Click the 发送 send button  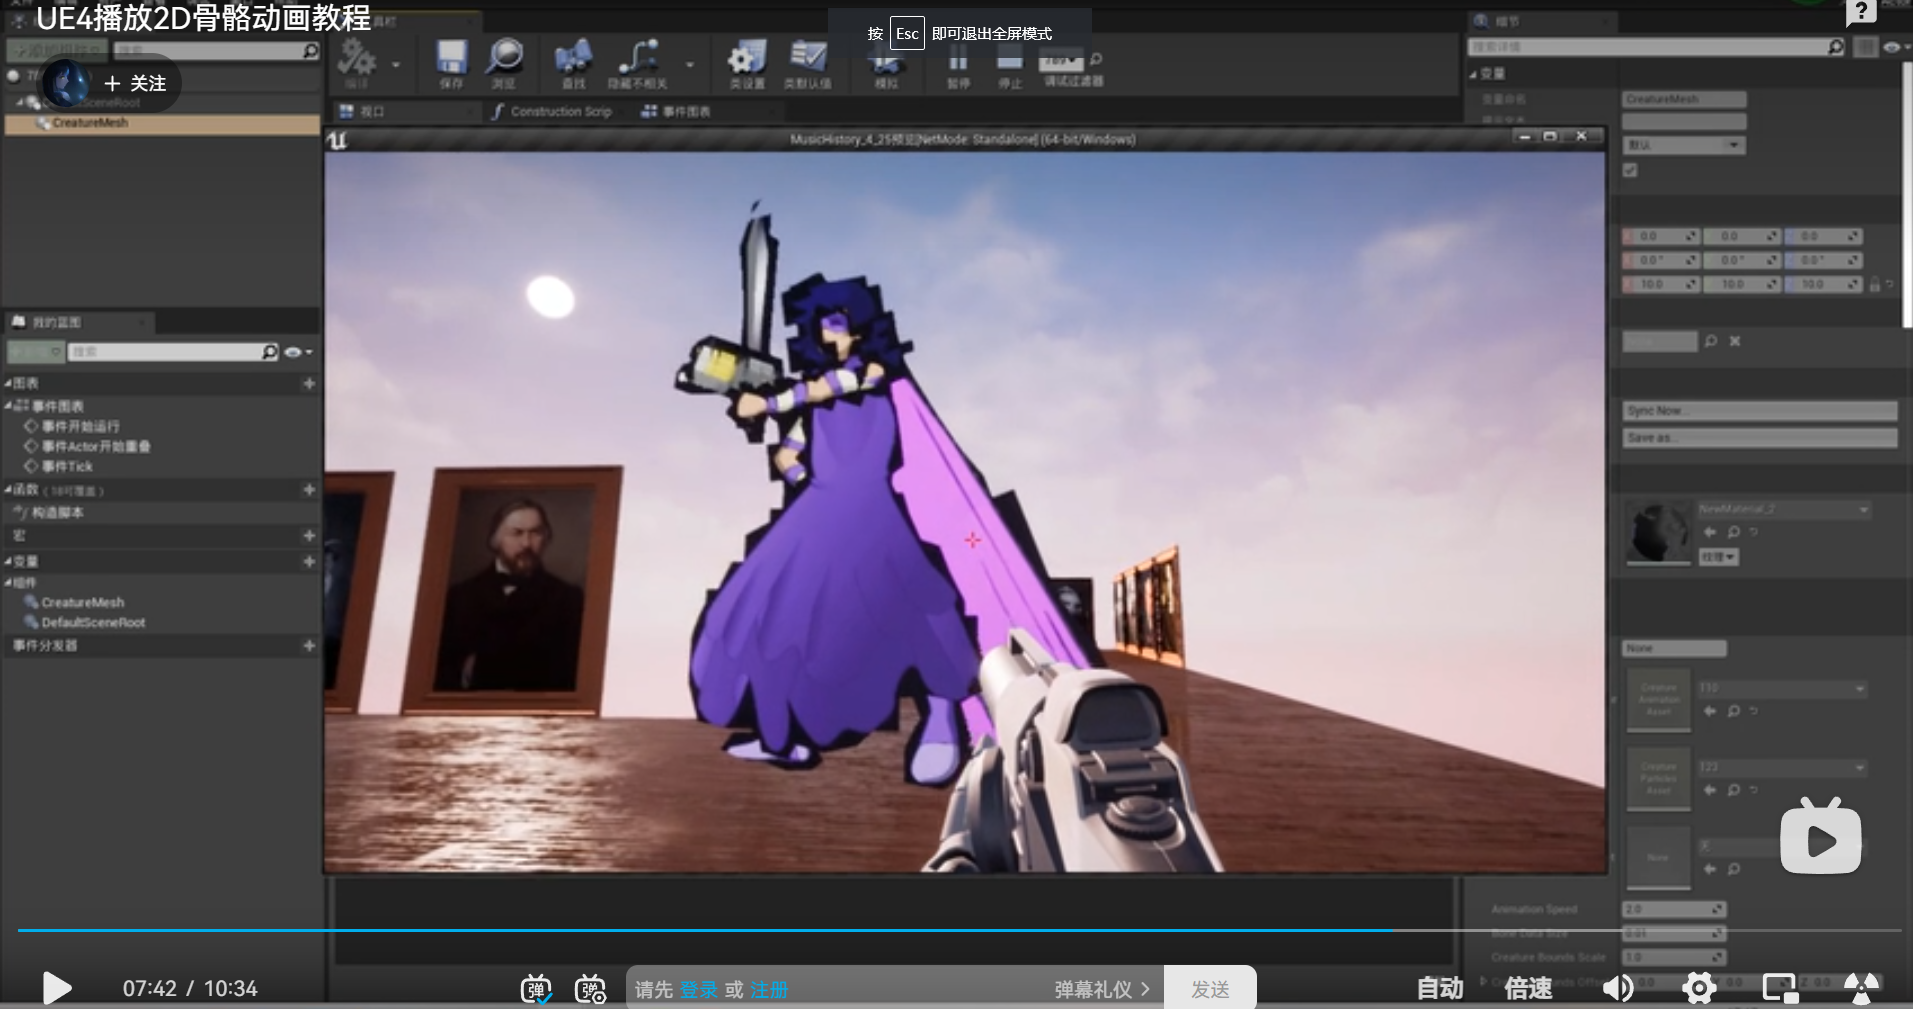coord(1210,989)
